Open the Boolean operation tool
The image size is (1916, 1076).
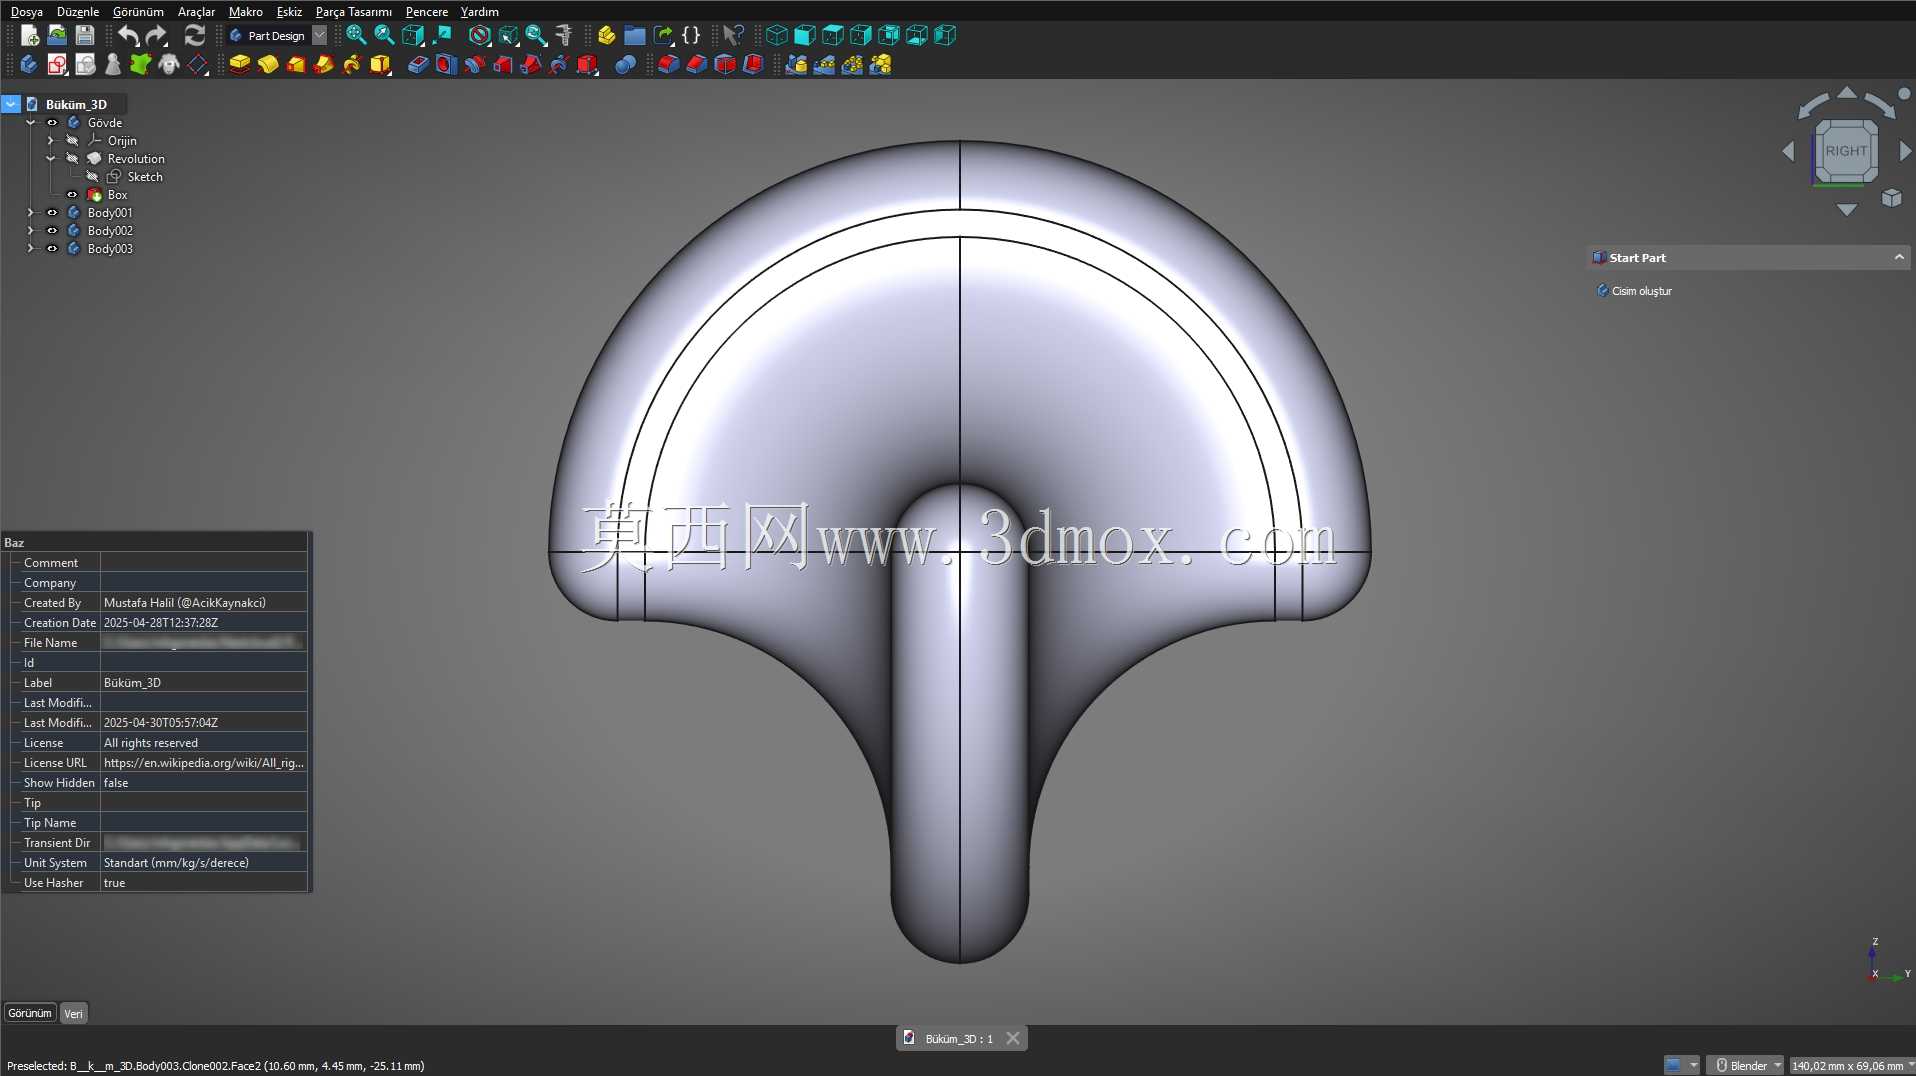tap(625, 65)
